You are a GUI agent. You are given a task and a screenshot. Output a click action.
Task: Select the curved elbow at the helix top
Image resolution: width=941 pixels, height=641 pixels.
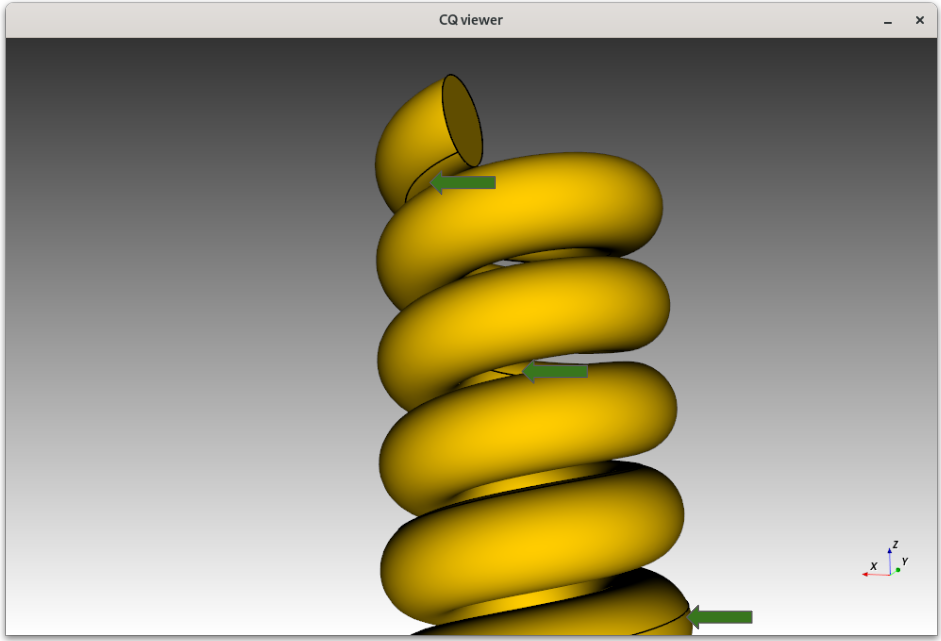click(x=410, y=140)
